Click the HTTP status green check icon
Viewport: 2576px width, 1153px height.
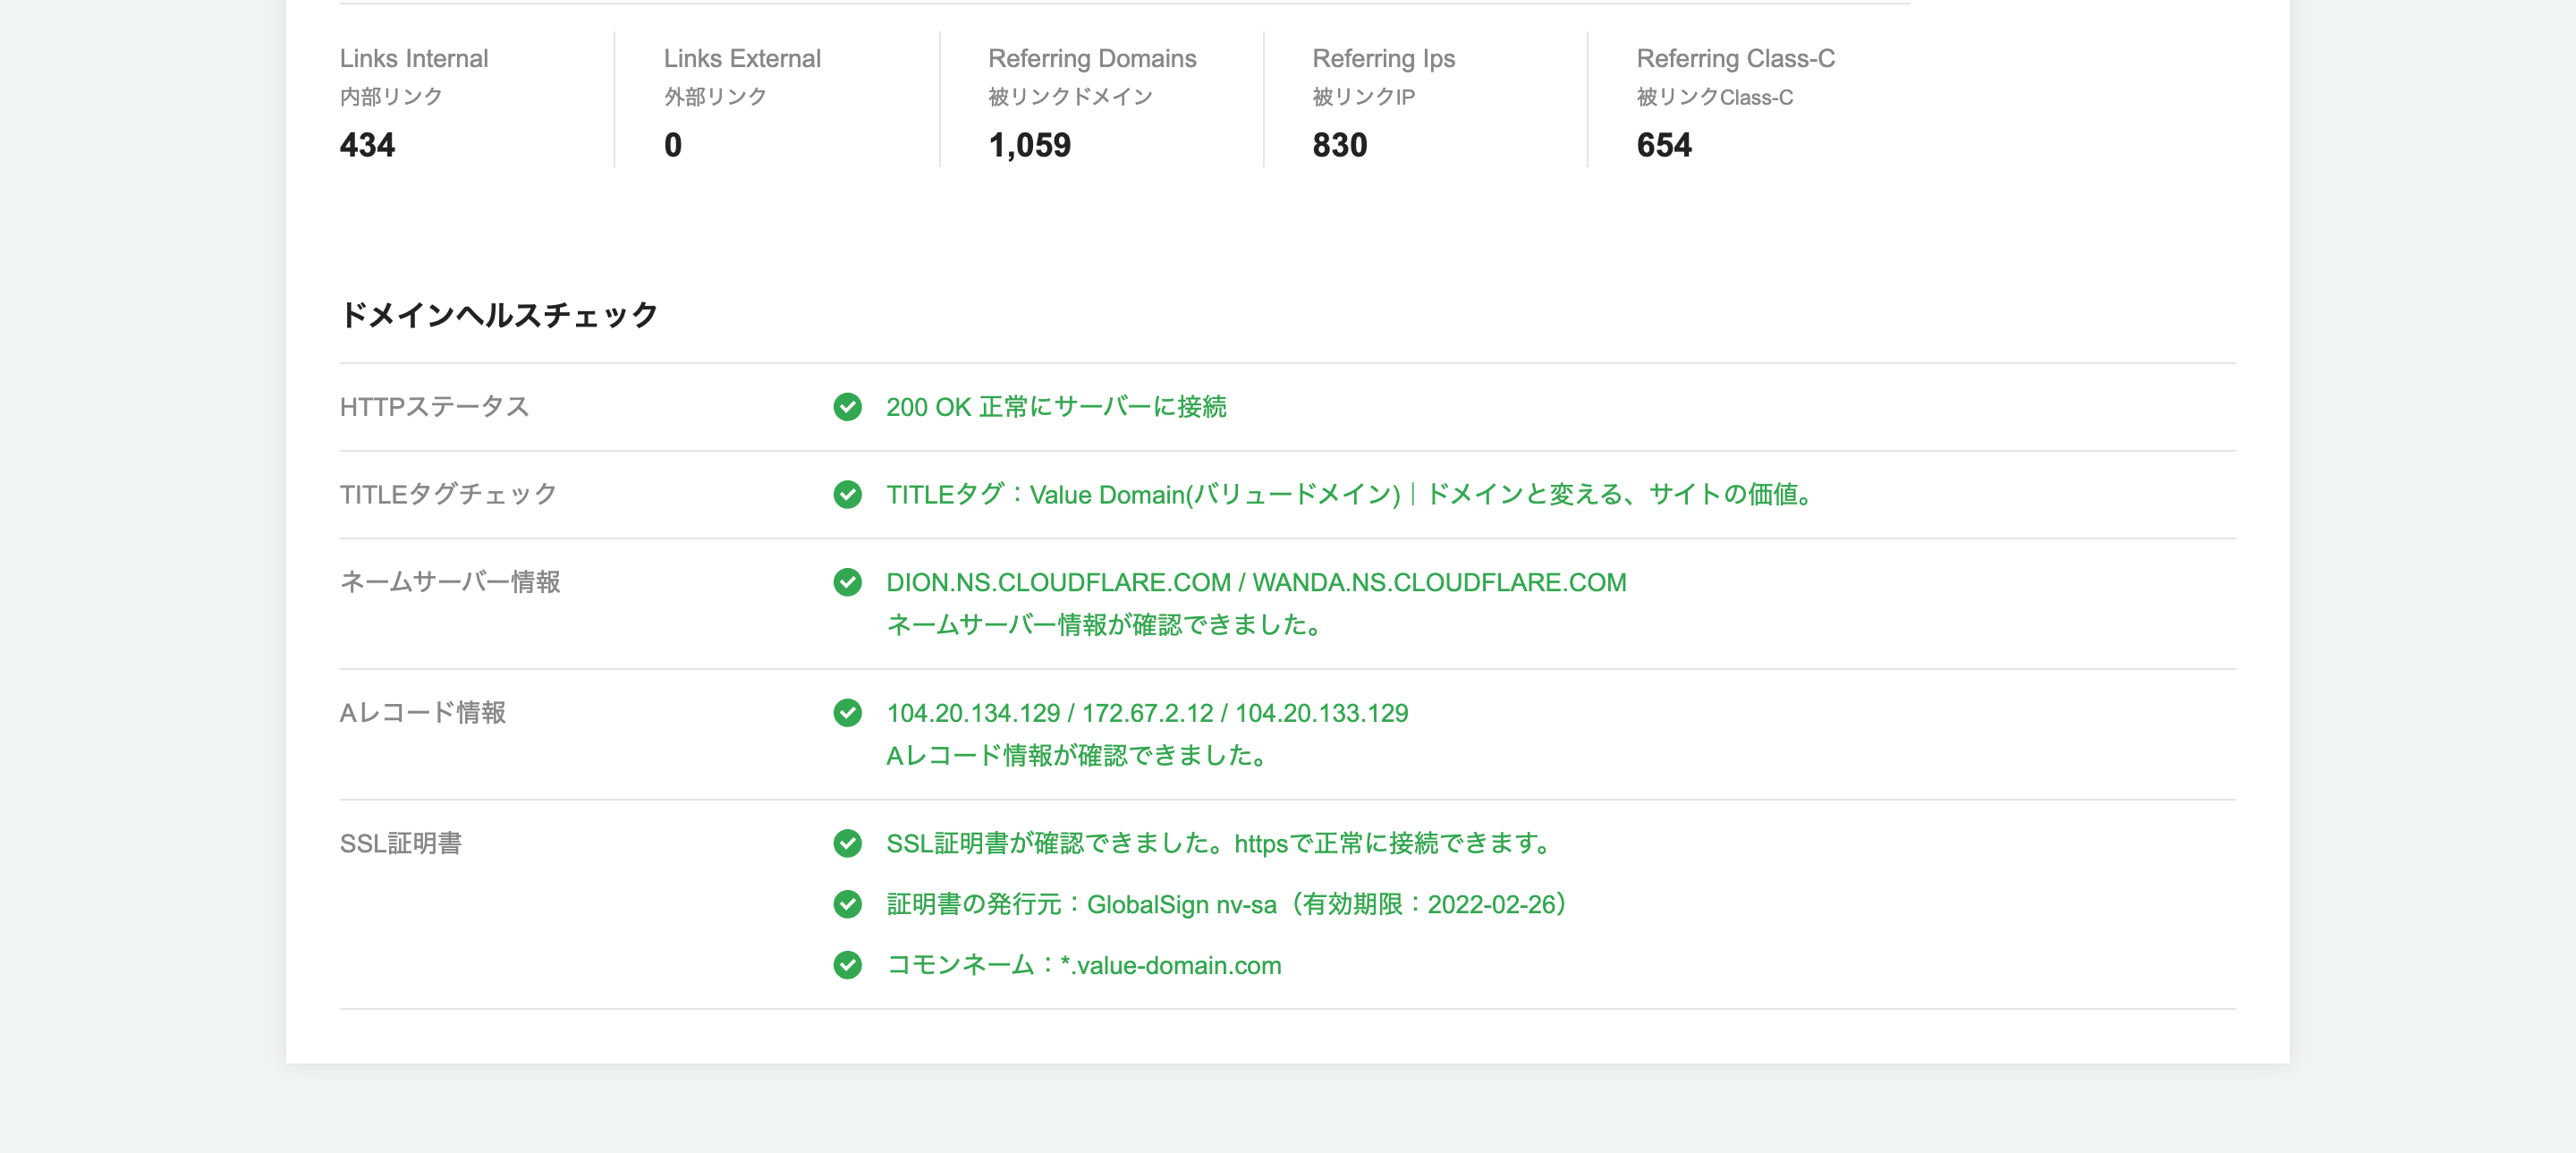pos(847,407)
